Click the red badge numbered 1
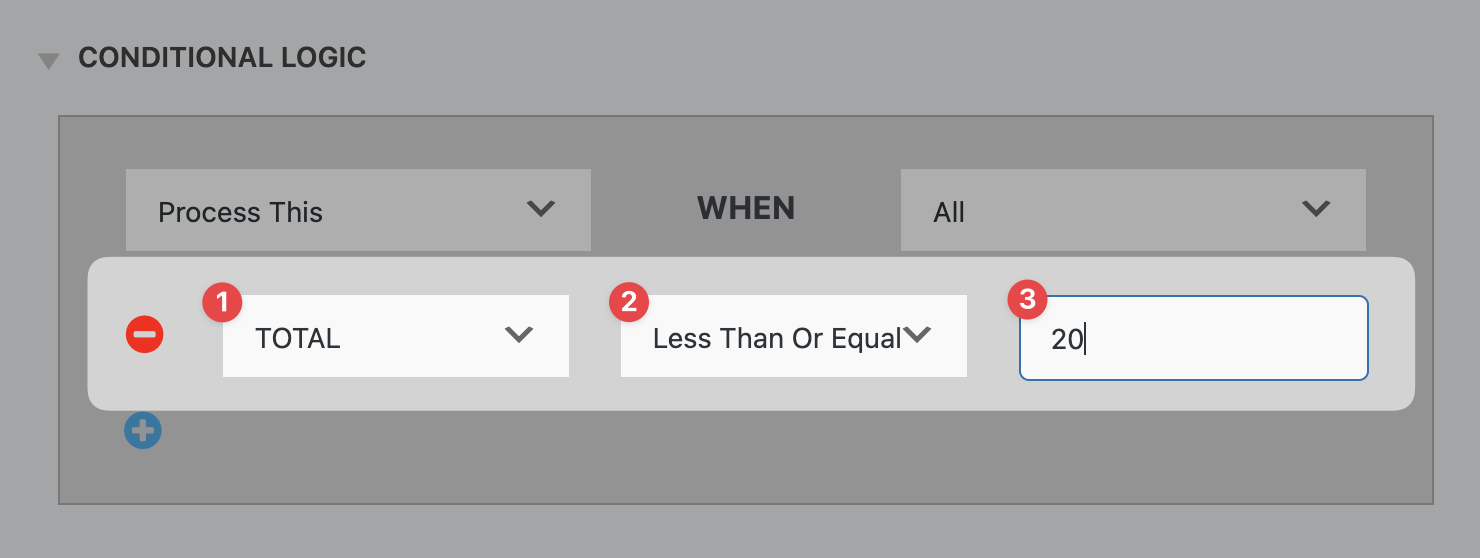This screenshot has width=1480, height=558. pos(222,301)
